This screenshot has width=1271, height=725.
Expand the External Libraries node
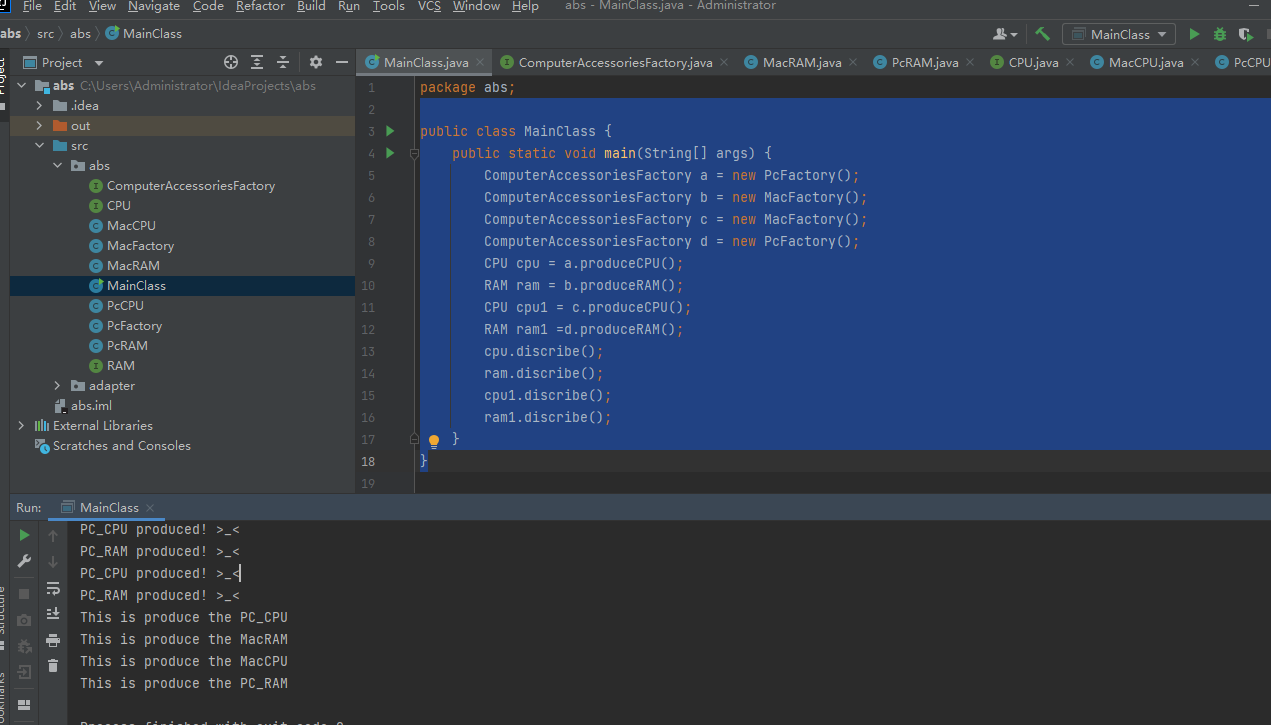22,426
